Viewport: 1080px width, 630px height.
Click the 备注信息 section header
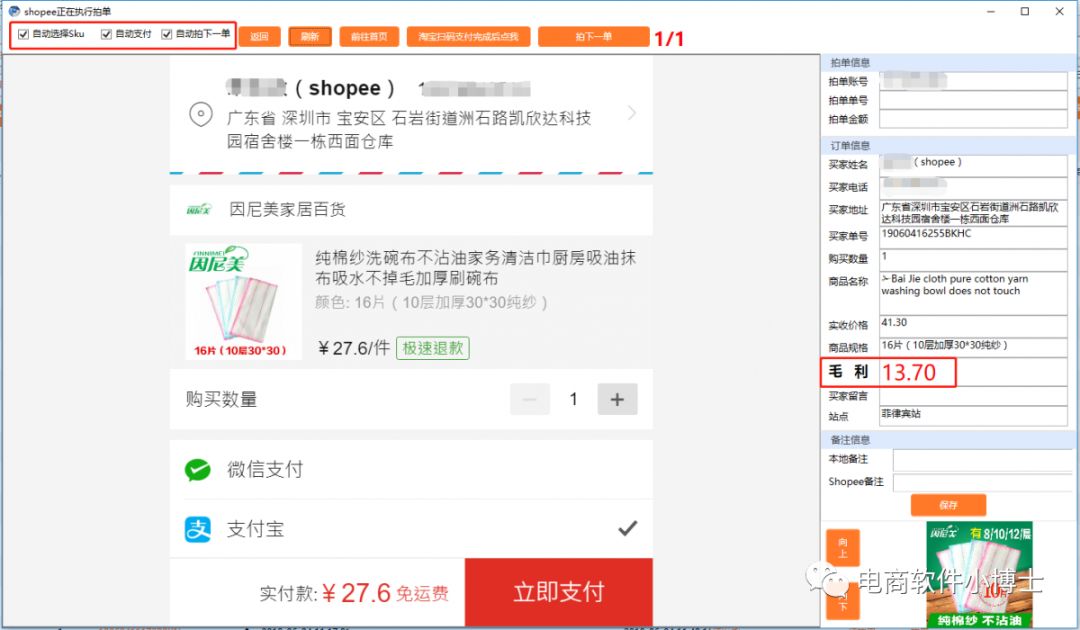click(850, 440)
